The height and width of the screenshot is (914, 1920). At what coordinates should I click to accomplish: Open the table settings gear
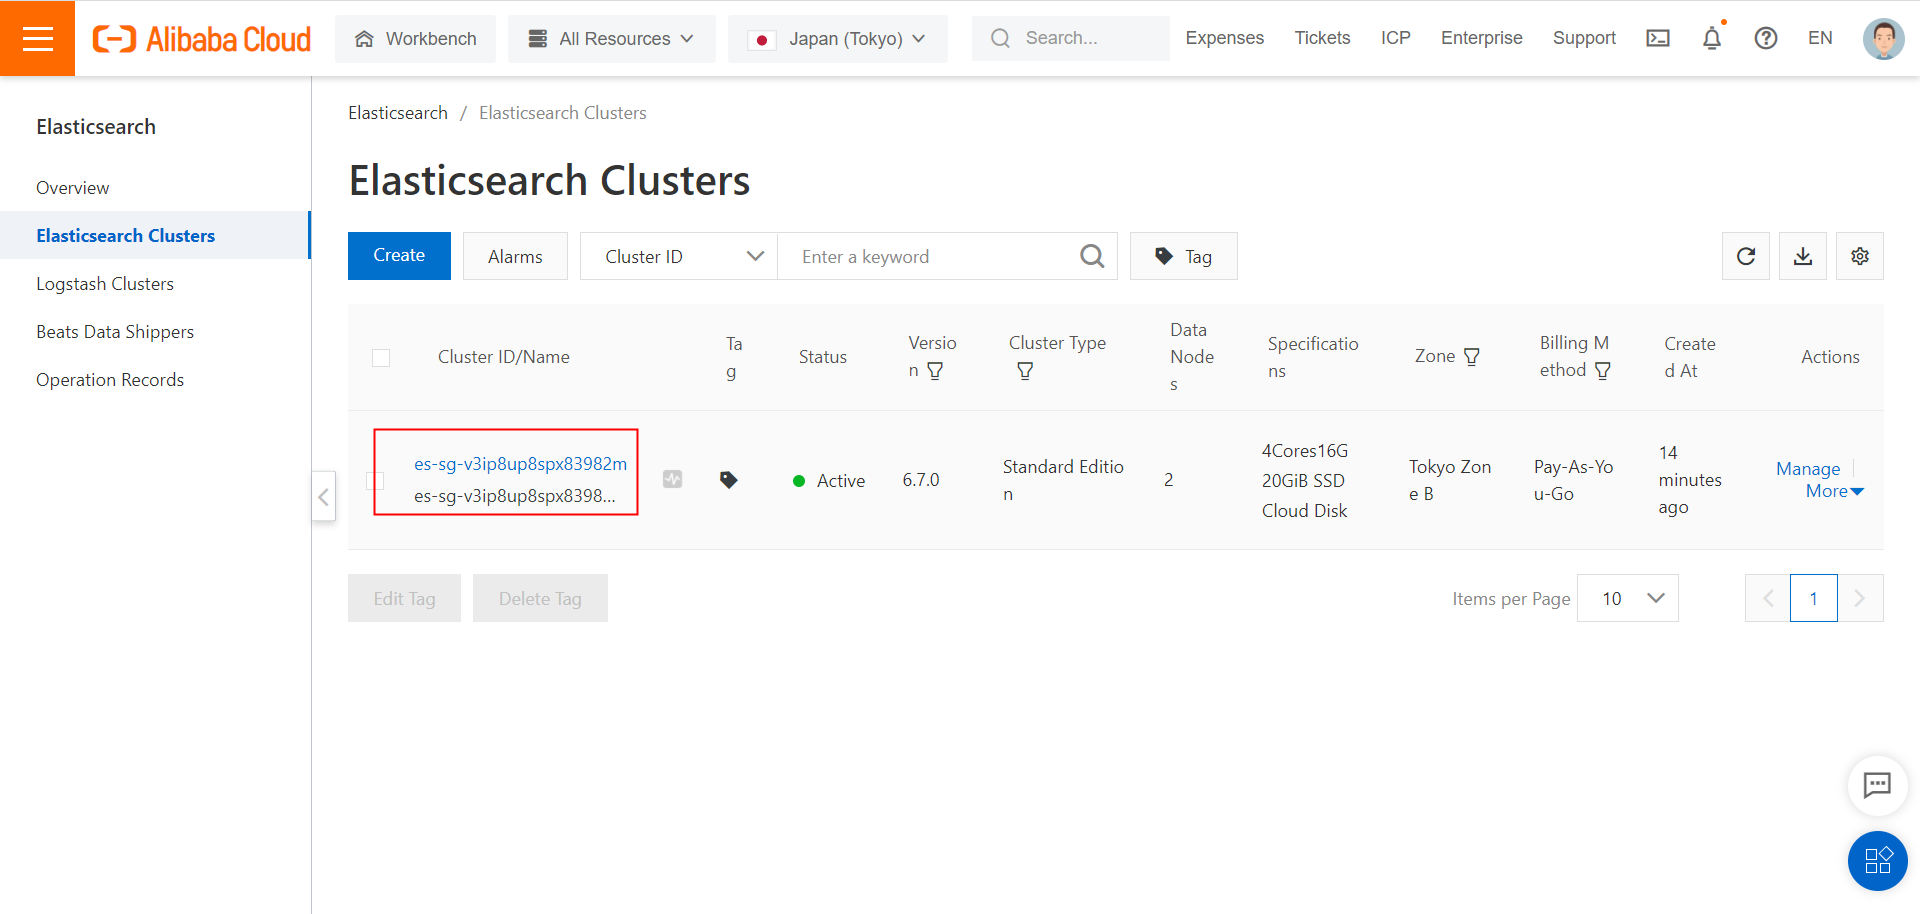click(x=1860, y=256)
